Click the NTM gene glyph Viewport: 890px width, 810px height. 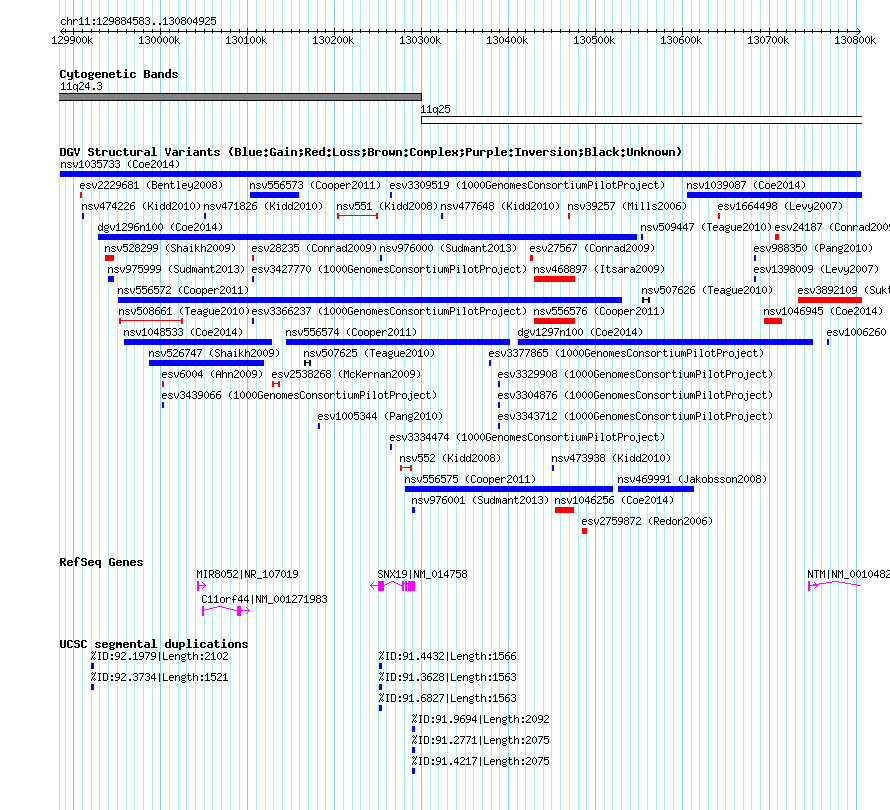pos(834,585)
